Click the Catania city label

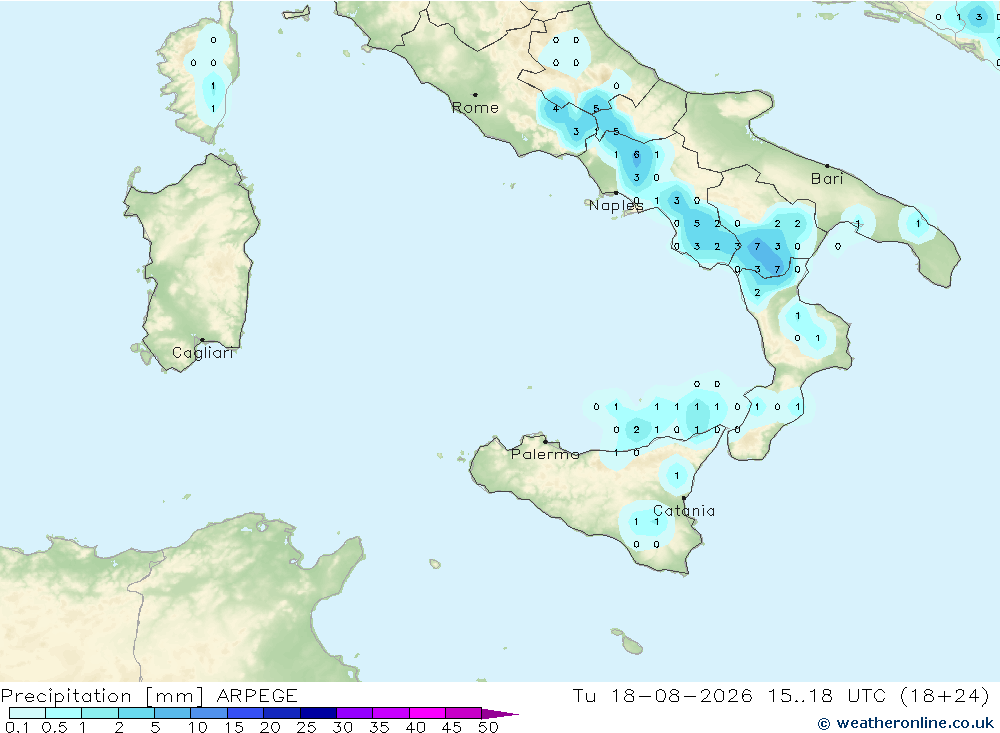tap(684, 511)
